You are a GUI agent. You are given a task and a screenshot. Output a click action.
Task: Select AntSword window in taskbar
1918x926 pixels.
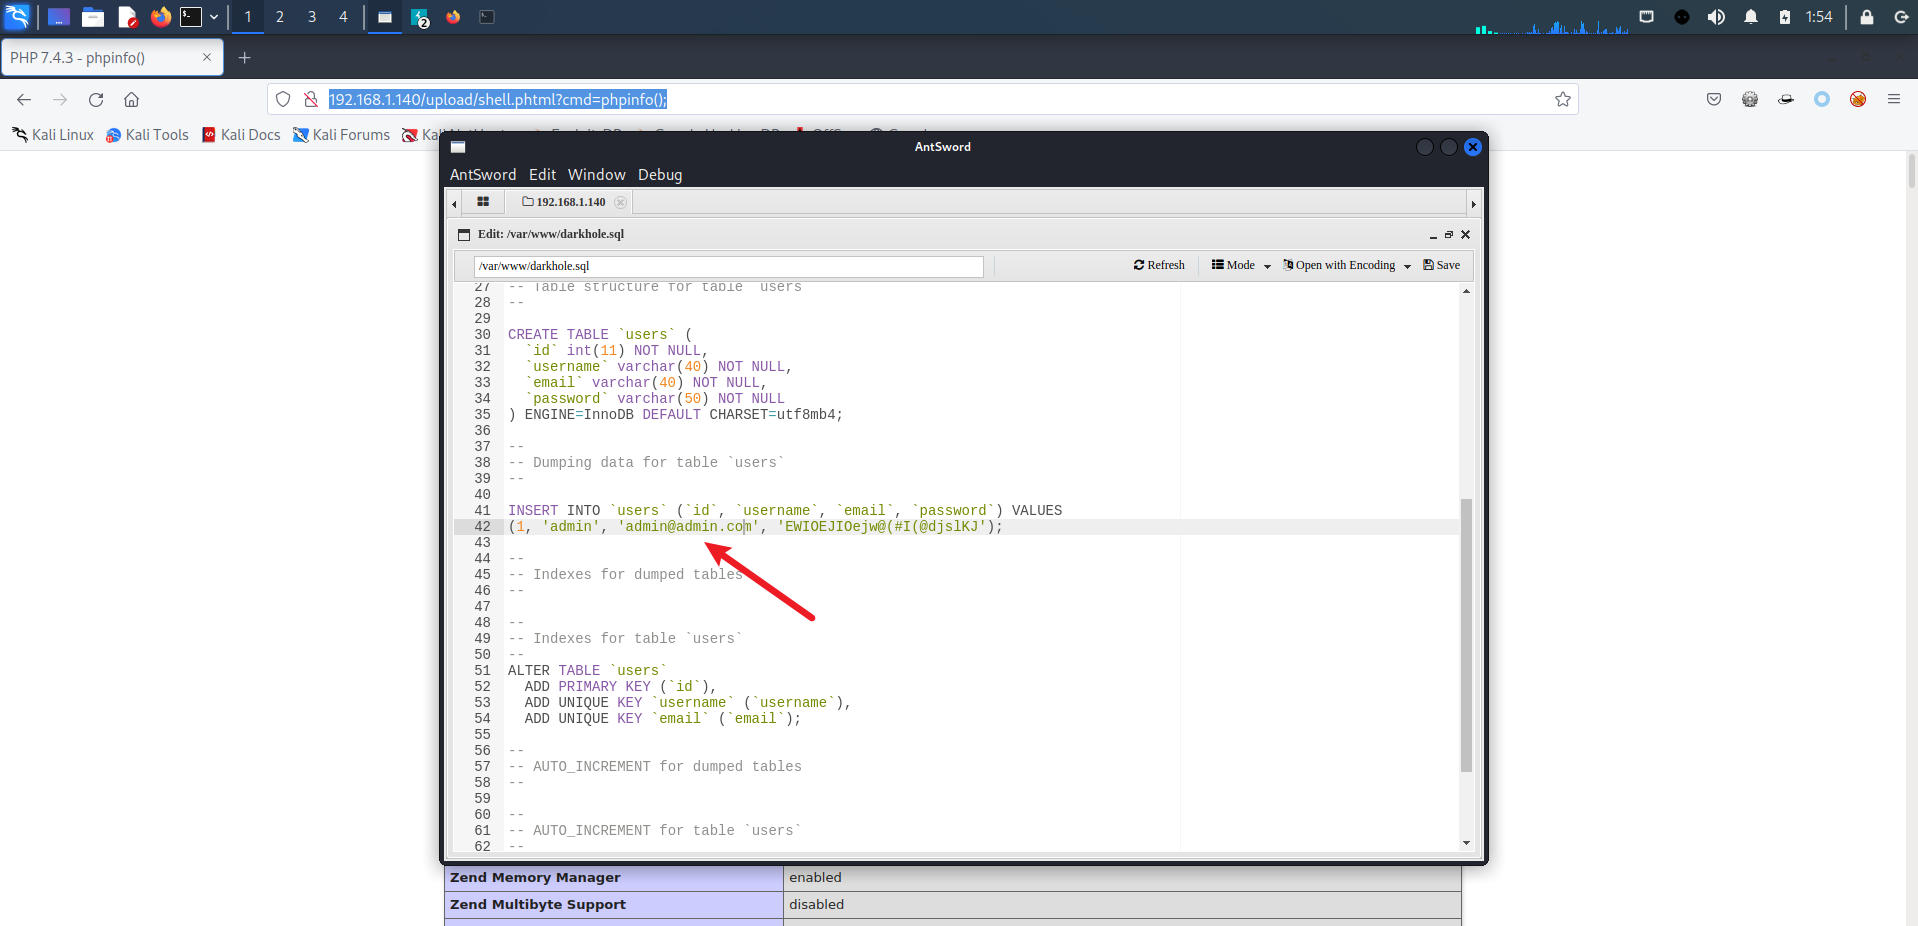pos(385,17)
